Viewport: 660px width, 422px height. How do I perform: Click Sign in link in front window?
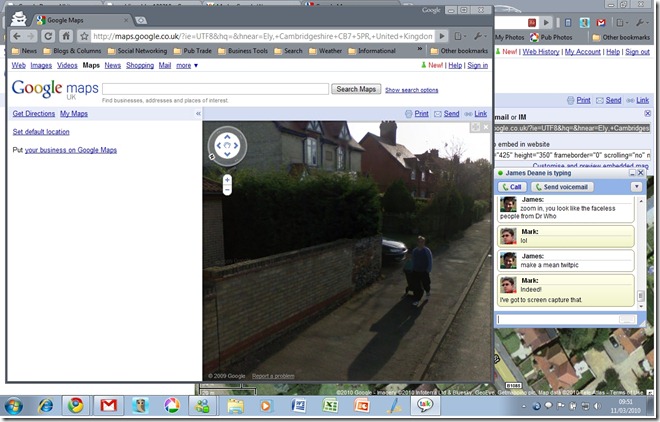478,65
